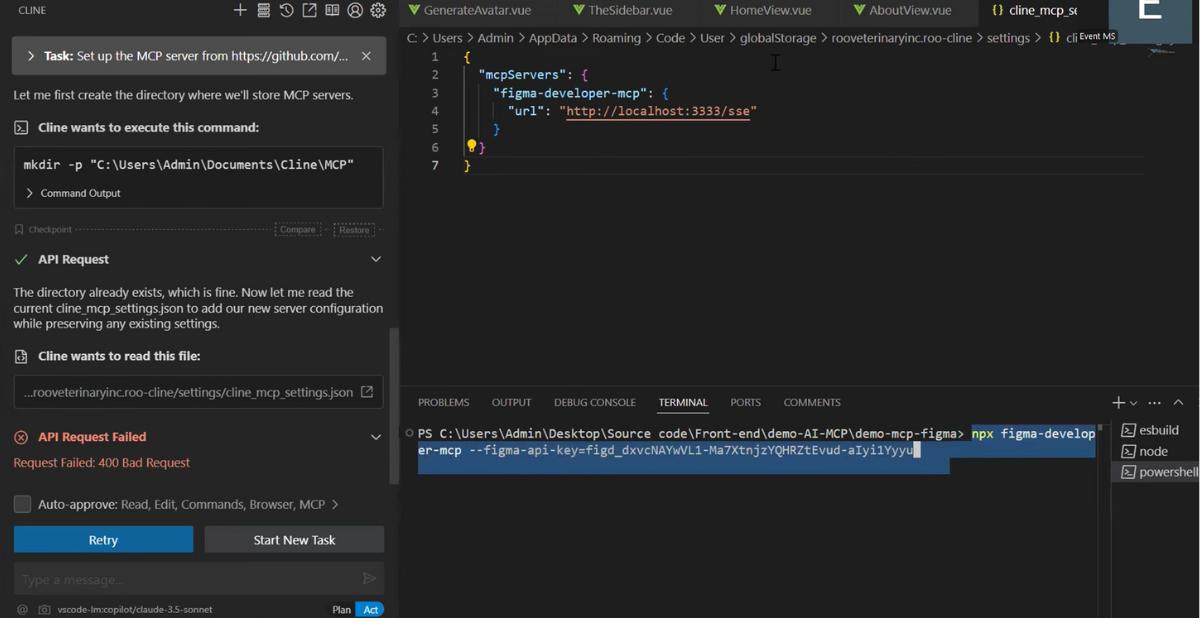This screenshot has height=628, width=1200.
Task: Click the send message arrow icon
Action: click(369, 578)
